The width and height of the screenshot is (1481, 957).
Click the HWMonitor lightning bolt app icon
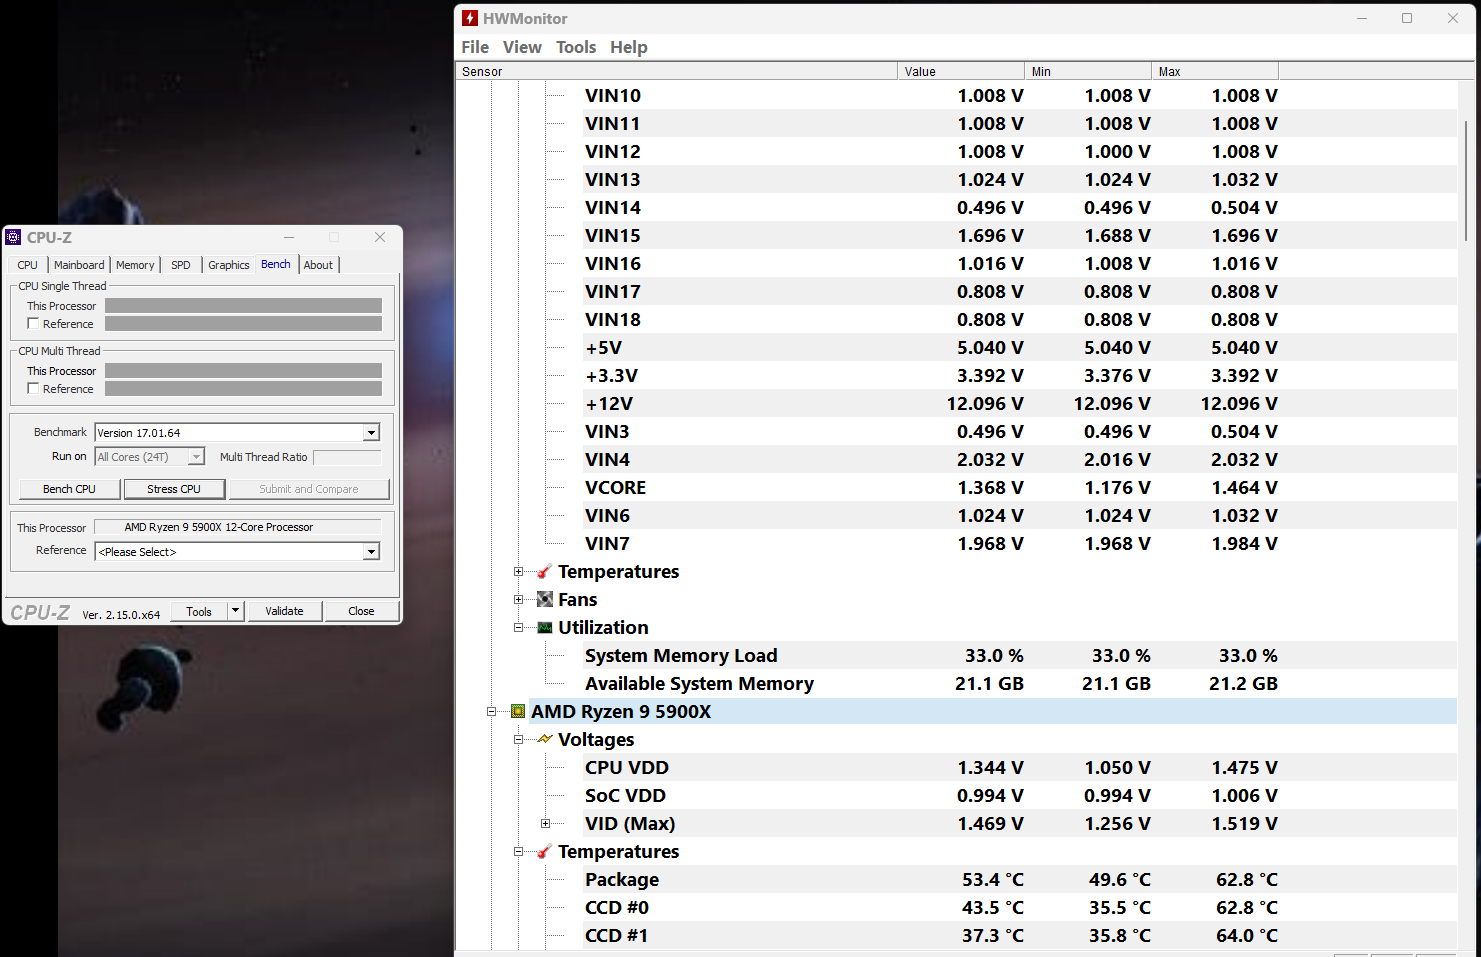pos(470,18)
